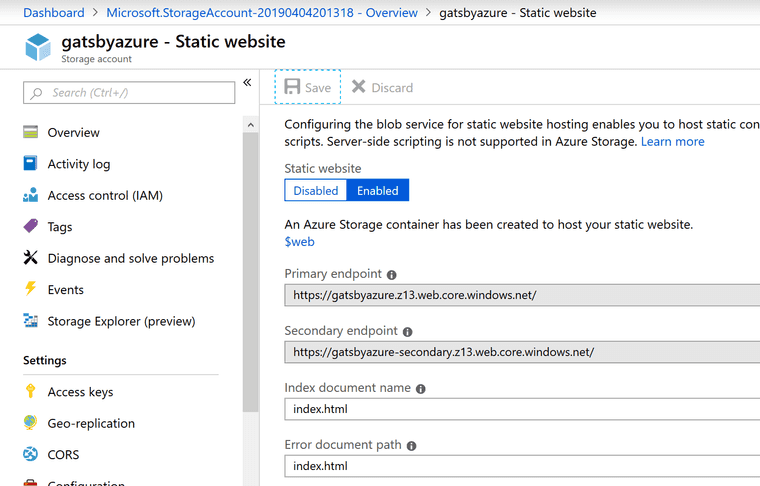Focus the sidebar Search box
The height and width of the screenshot is (486, 760).
tap(130, 93)
